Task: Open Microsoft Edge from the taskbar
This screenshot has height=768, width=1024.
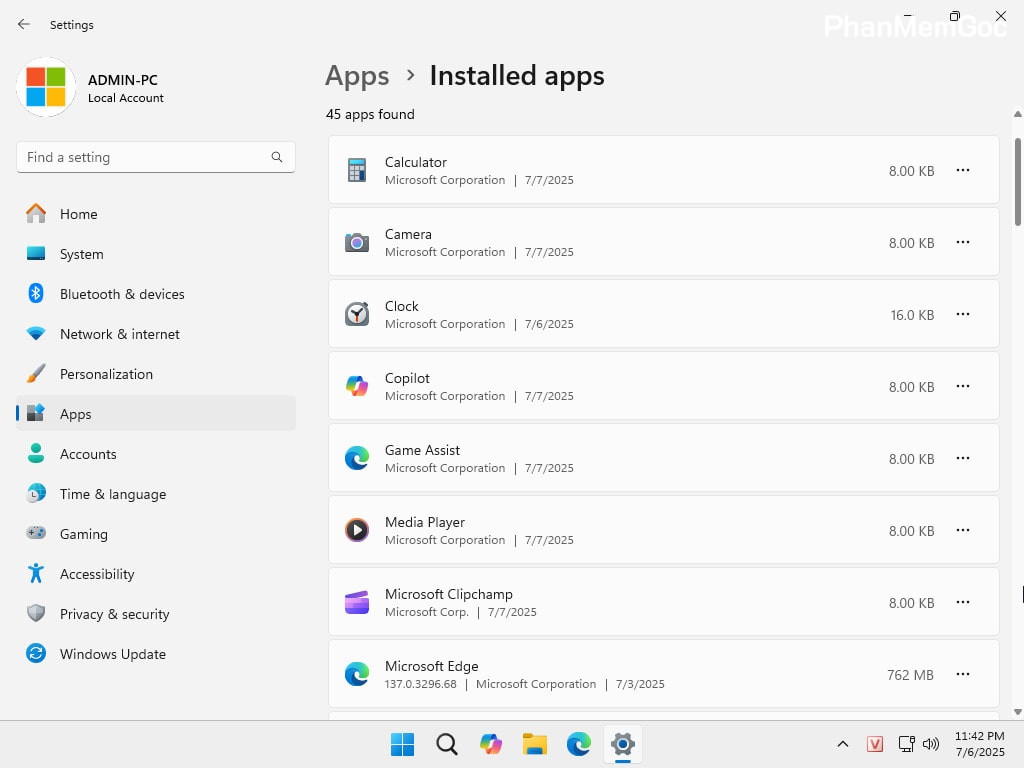Action: point(578,744)
